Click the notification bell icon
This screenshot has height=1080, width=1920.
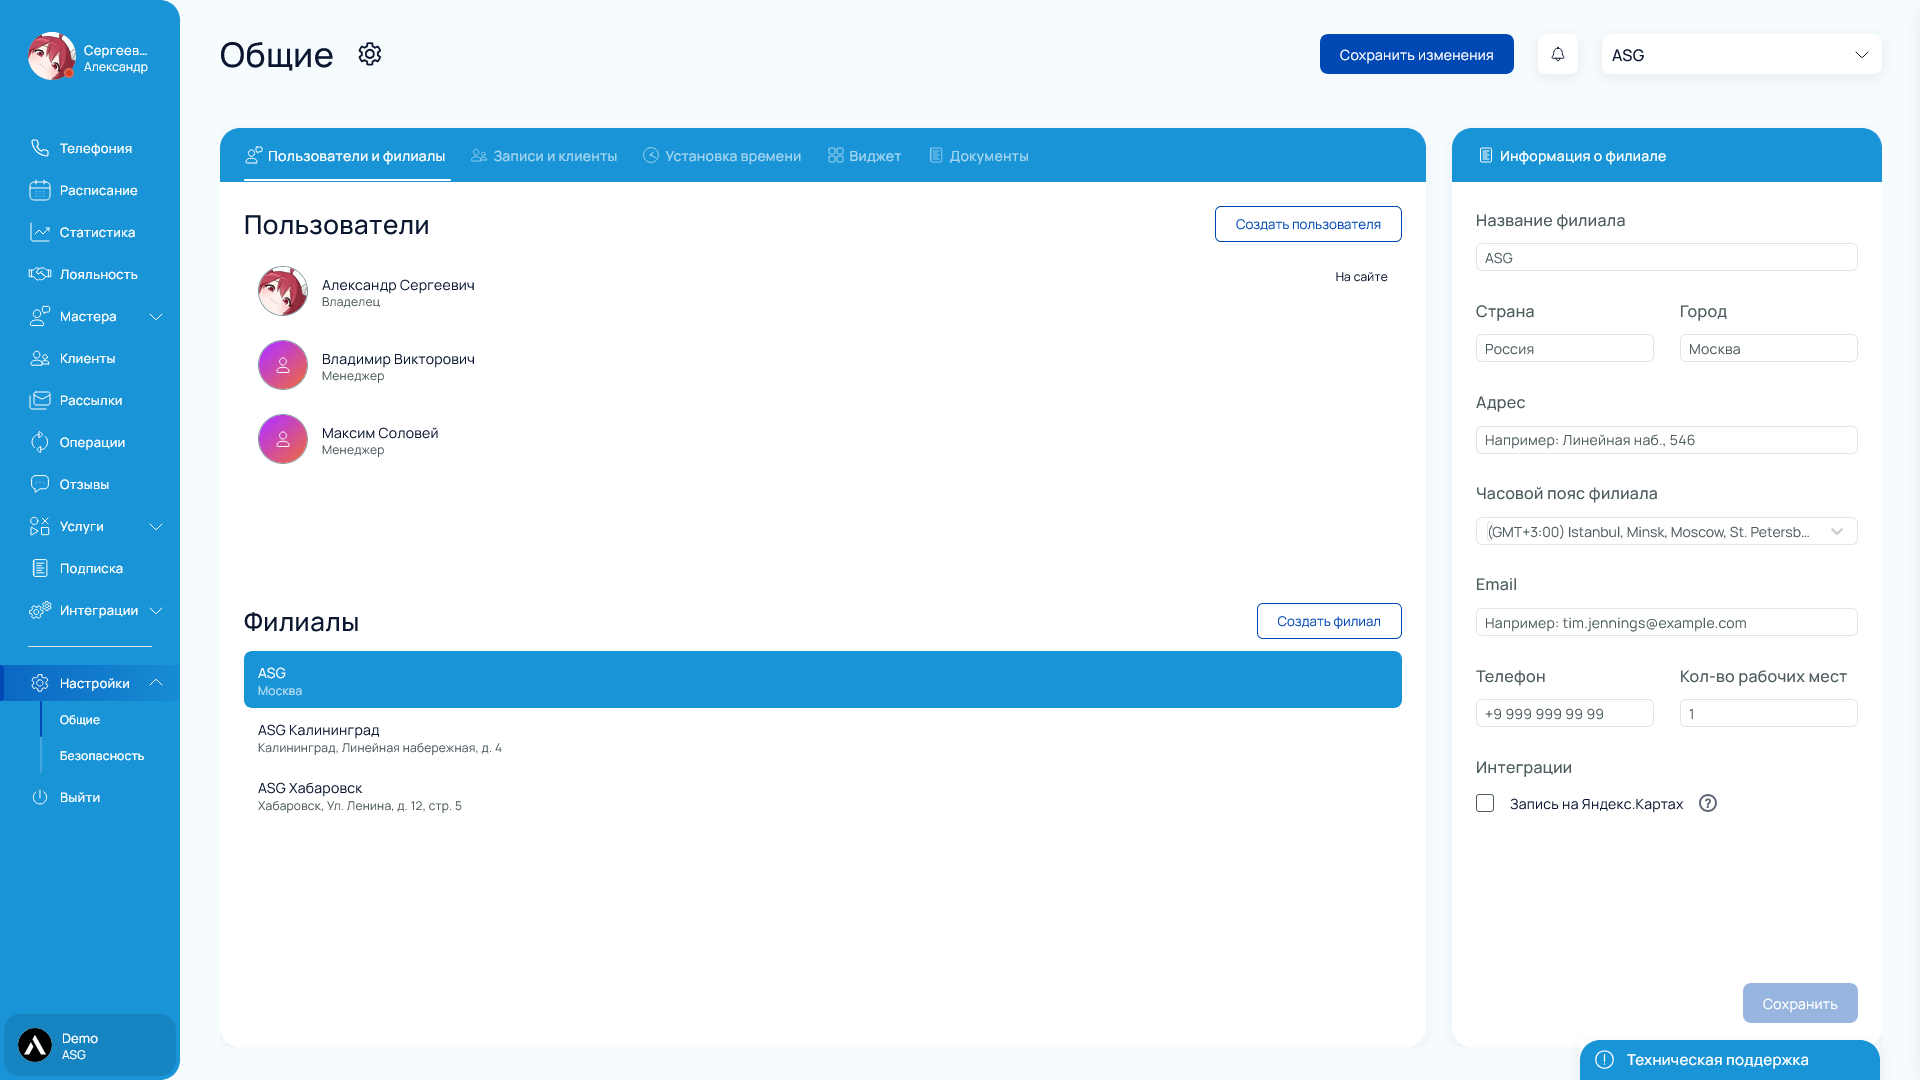pos(1557,54)
